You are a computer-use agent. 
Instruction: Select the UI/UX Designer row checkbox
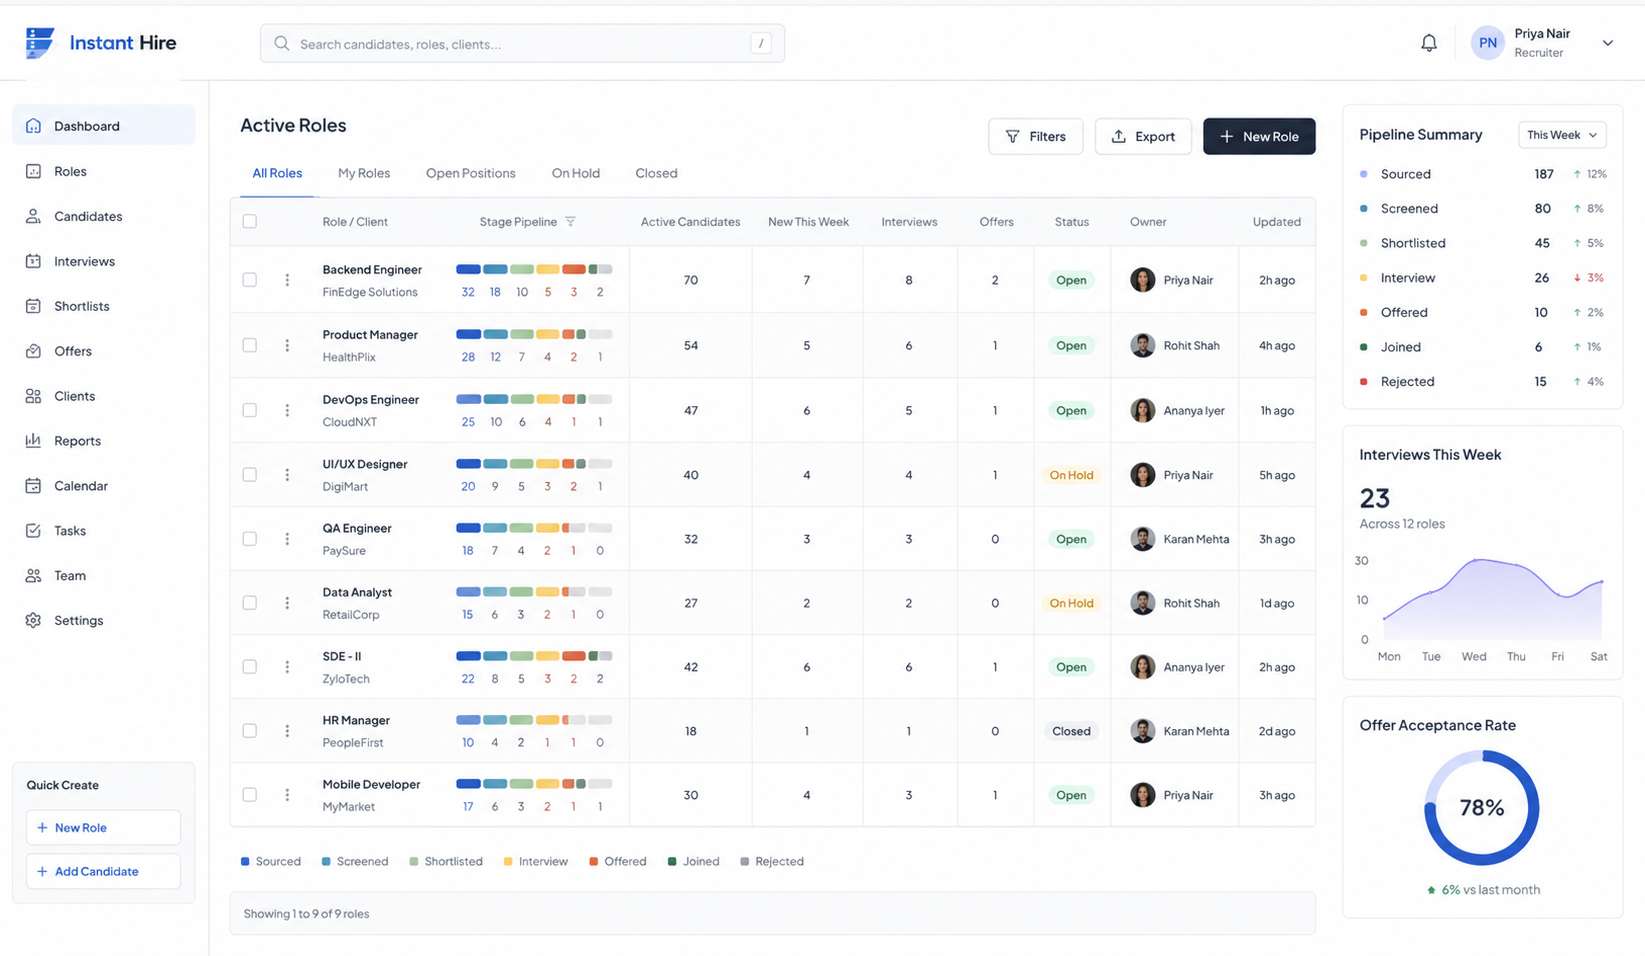point(250,475)
